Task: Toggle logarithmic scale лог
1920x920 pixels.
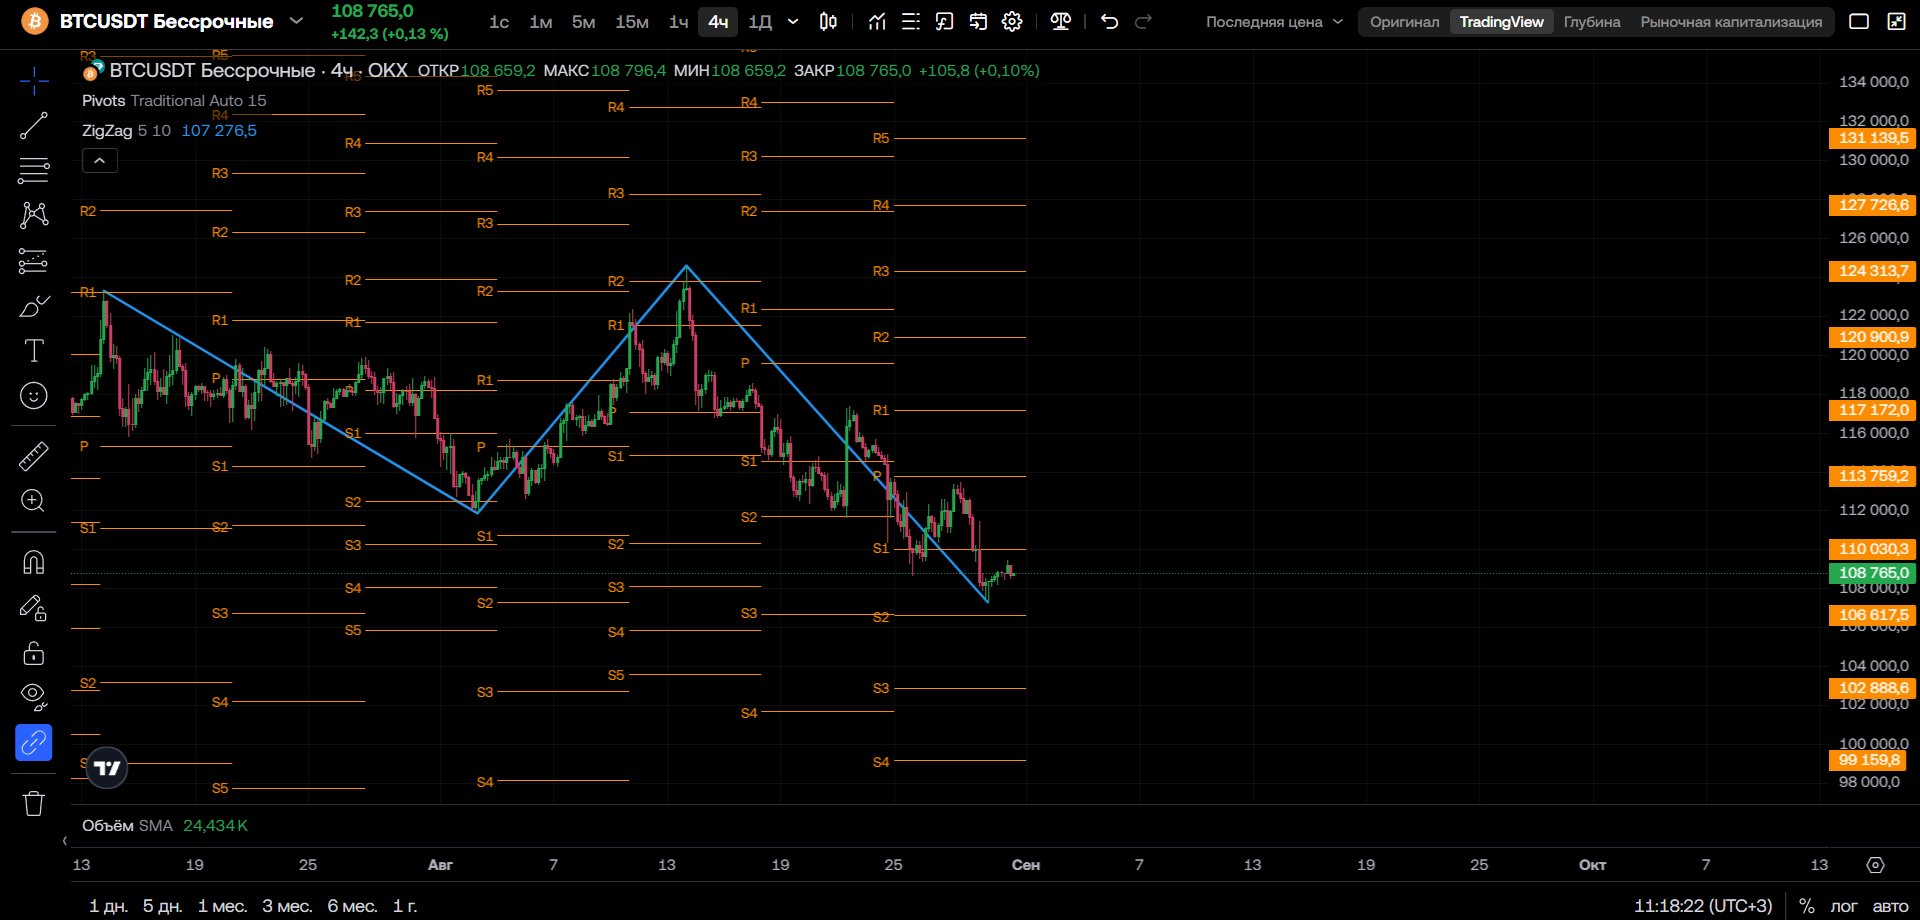Action: tap(1844, 906)
